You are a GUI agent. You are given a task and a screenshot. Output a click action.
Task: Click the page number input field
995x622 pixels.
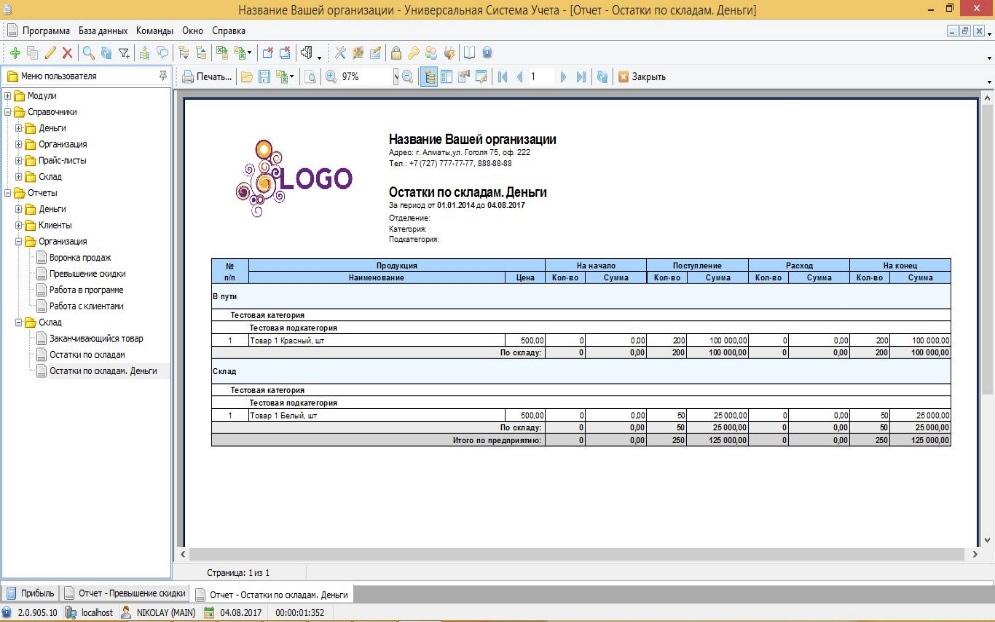point(541,77)
